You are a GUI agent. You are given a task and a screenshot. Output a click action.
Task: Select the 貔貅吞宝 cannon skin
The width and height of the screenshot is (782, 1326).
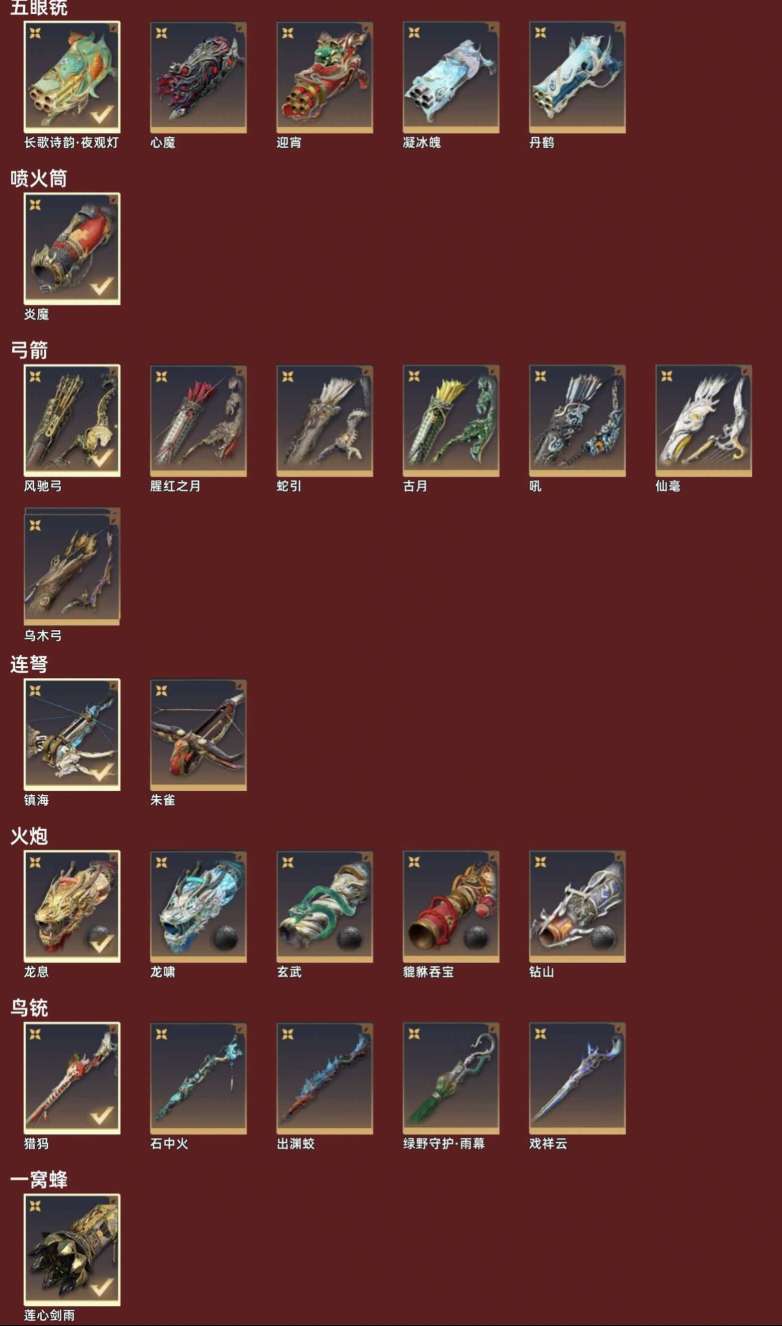pos(451,907)
